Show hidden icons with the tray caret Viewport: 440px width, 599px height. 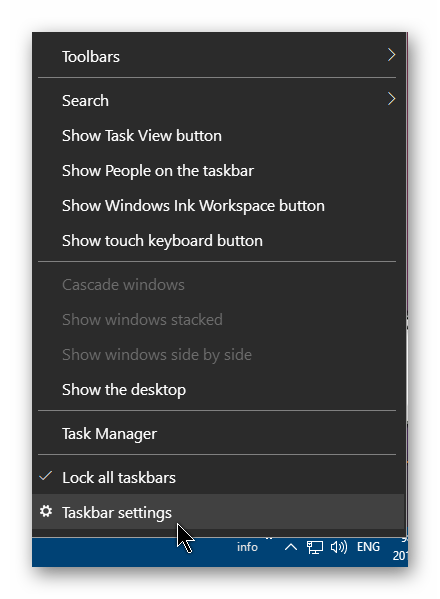click(x=291, y=547)
